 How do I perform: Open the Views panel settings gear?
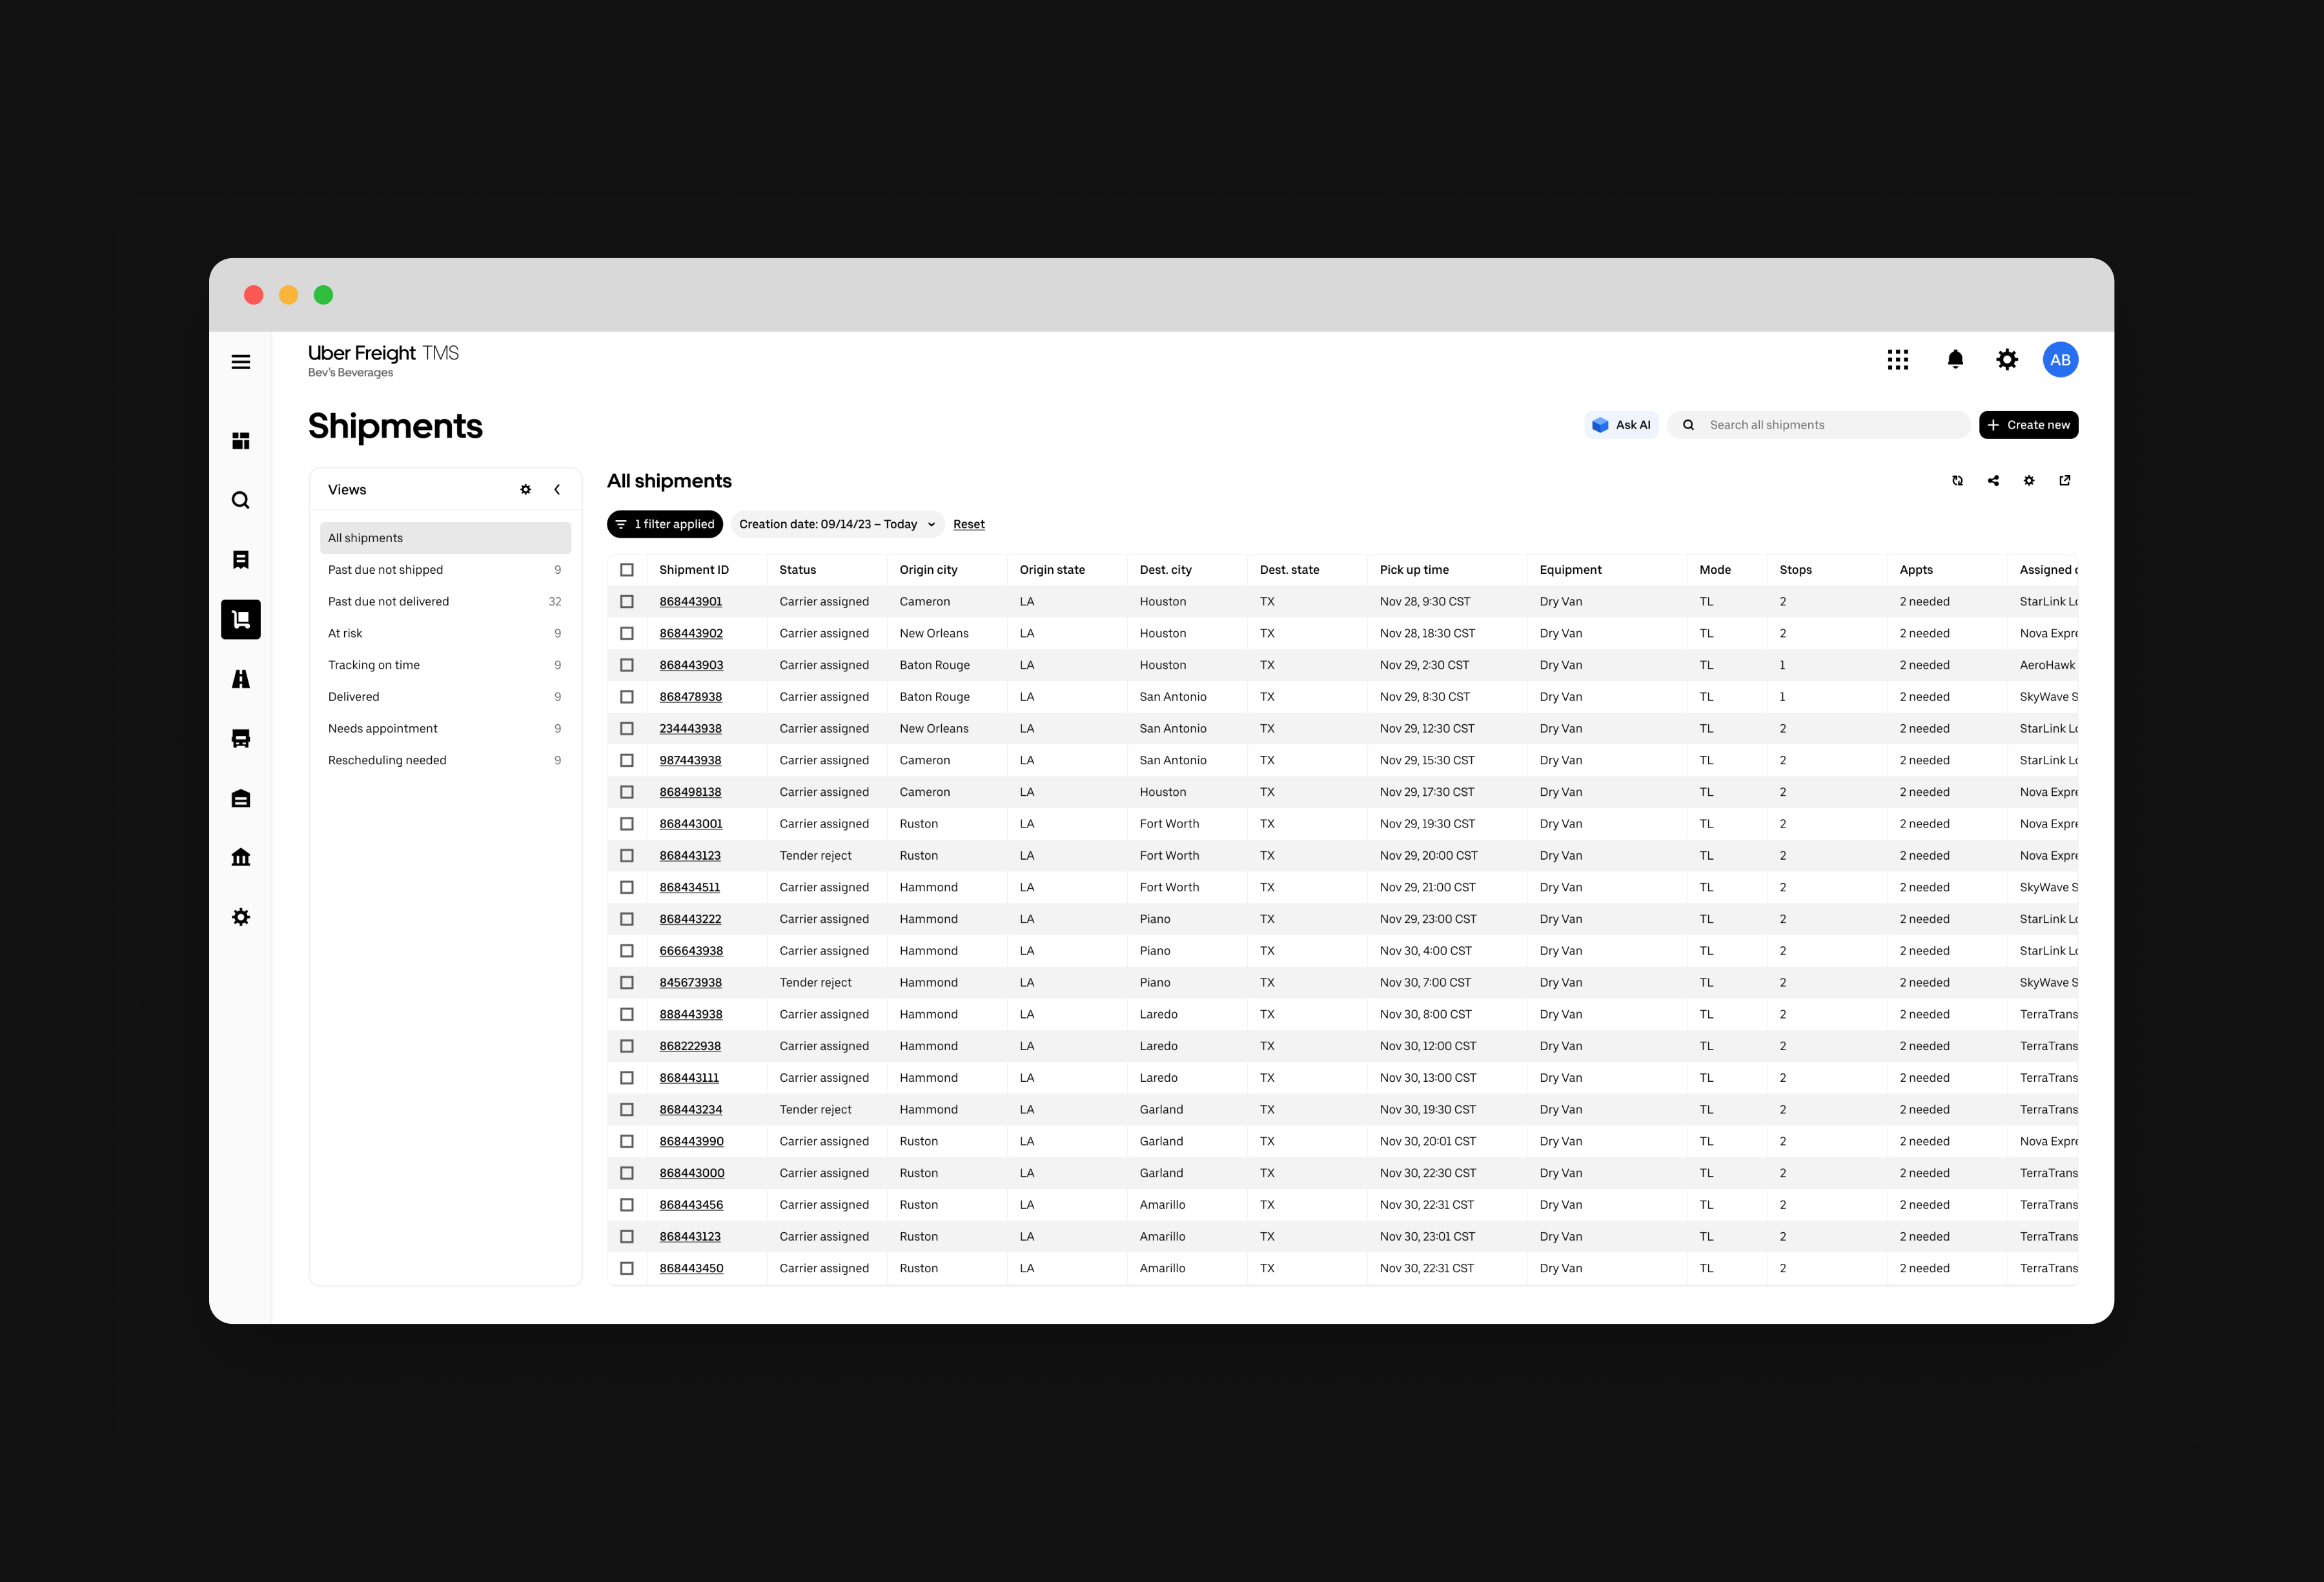tap(526, 490)
